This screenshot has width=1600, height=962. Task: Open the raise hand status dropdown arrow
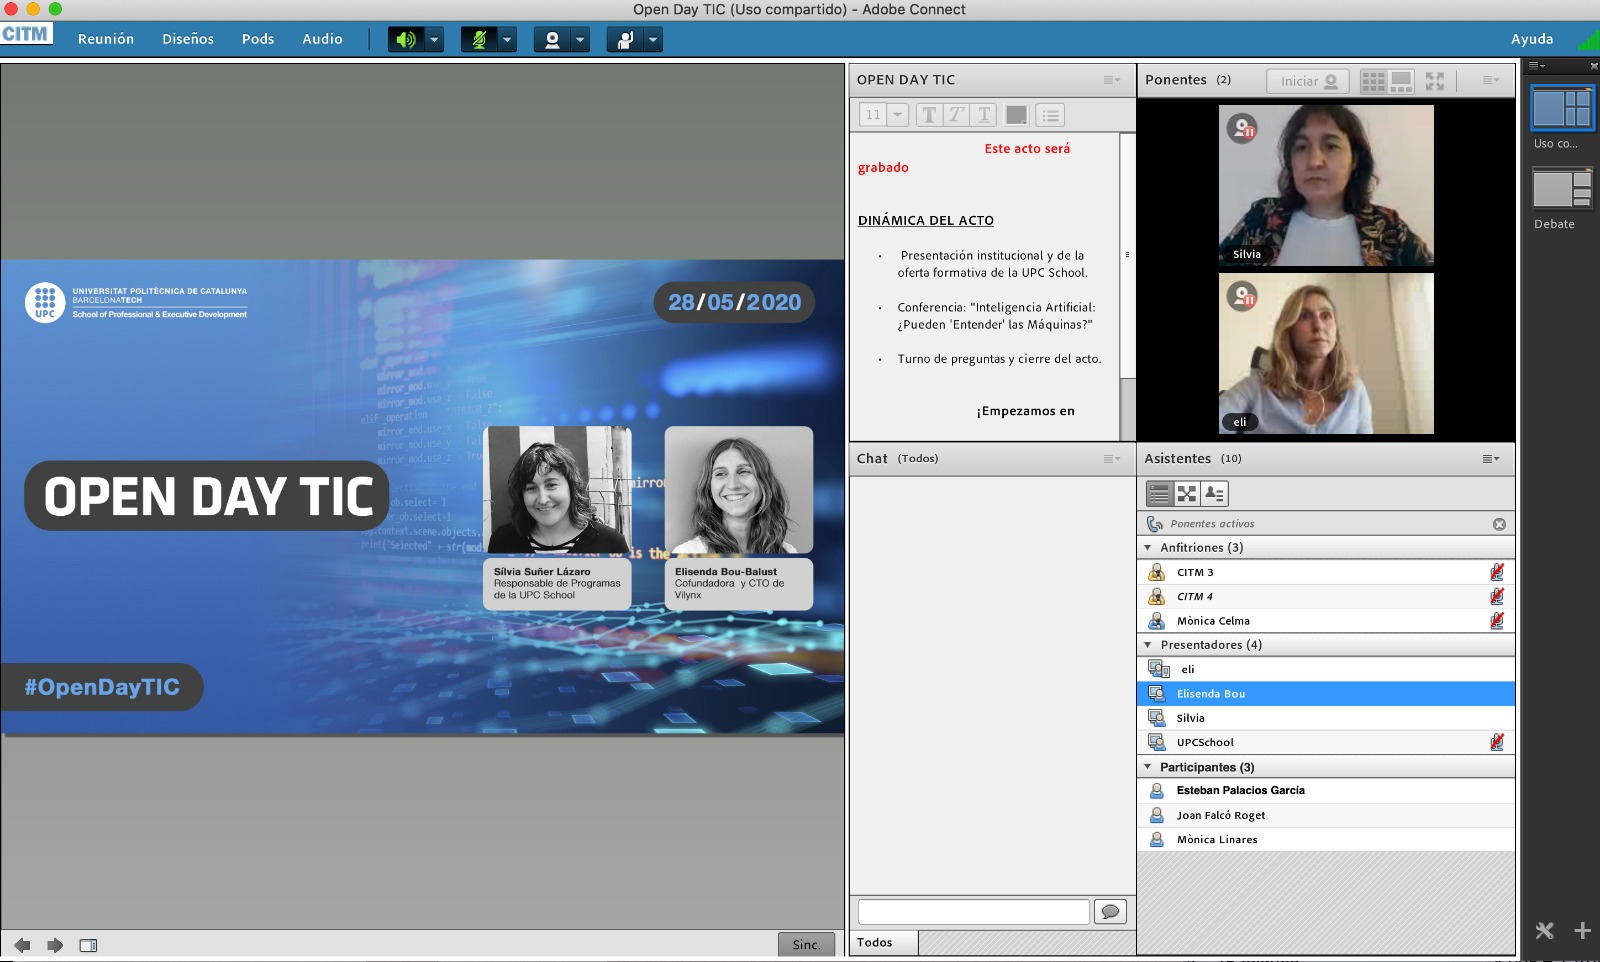(653, 40)
